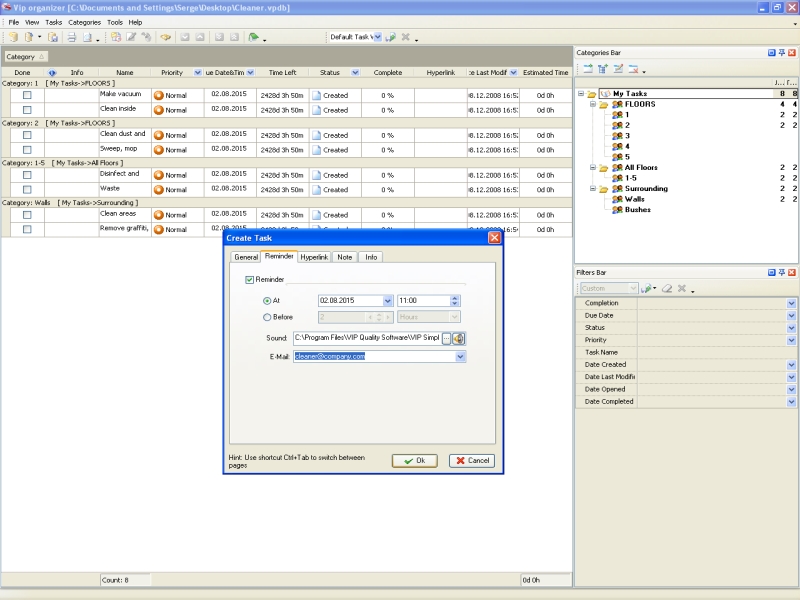The width and height of the screenshot is (800, 600).
Task: Click the sound preview speaker icon
Action: tap(459, 339)
